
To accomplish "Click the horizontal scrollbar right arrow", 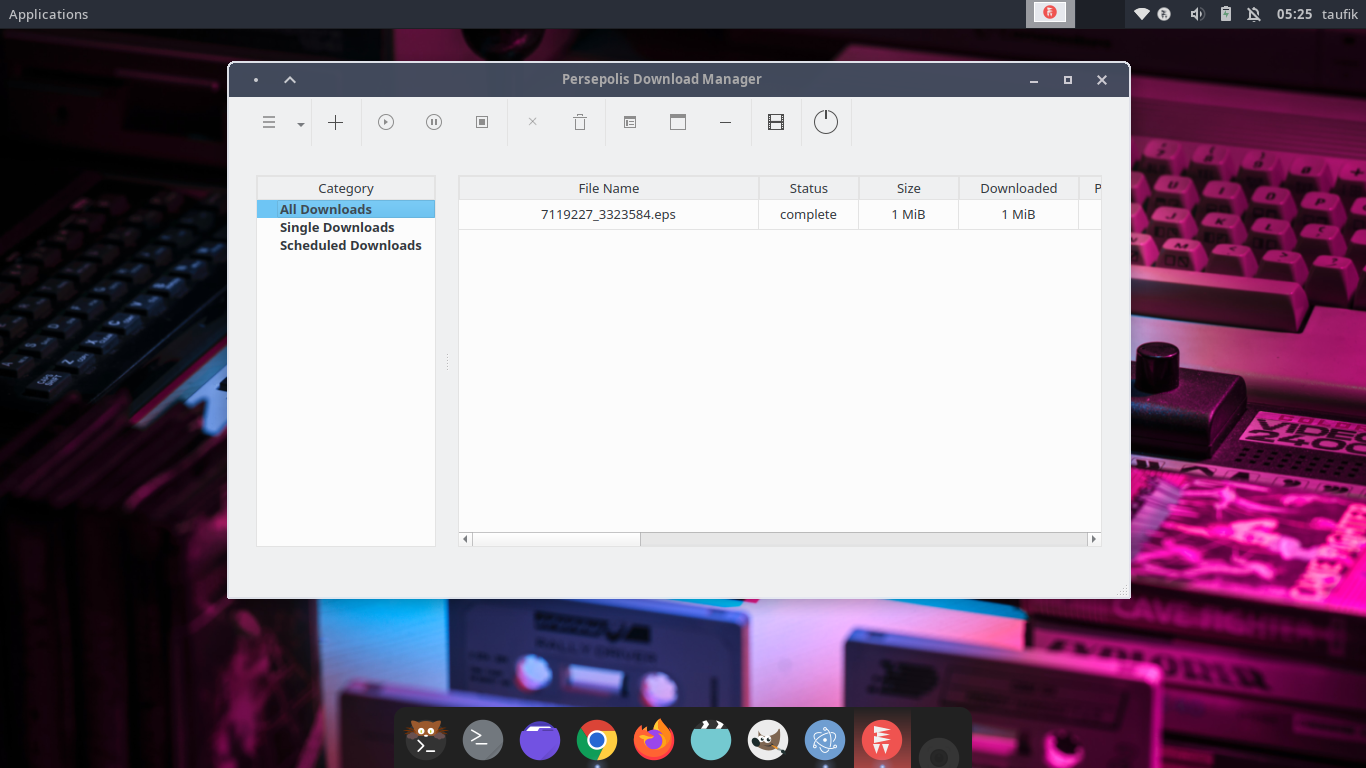I will coord(1093,538).
